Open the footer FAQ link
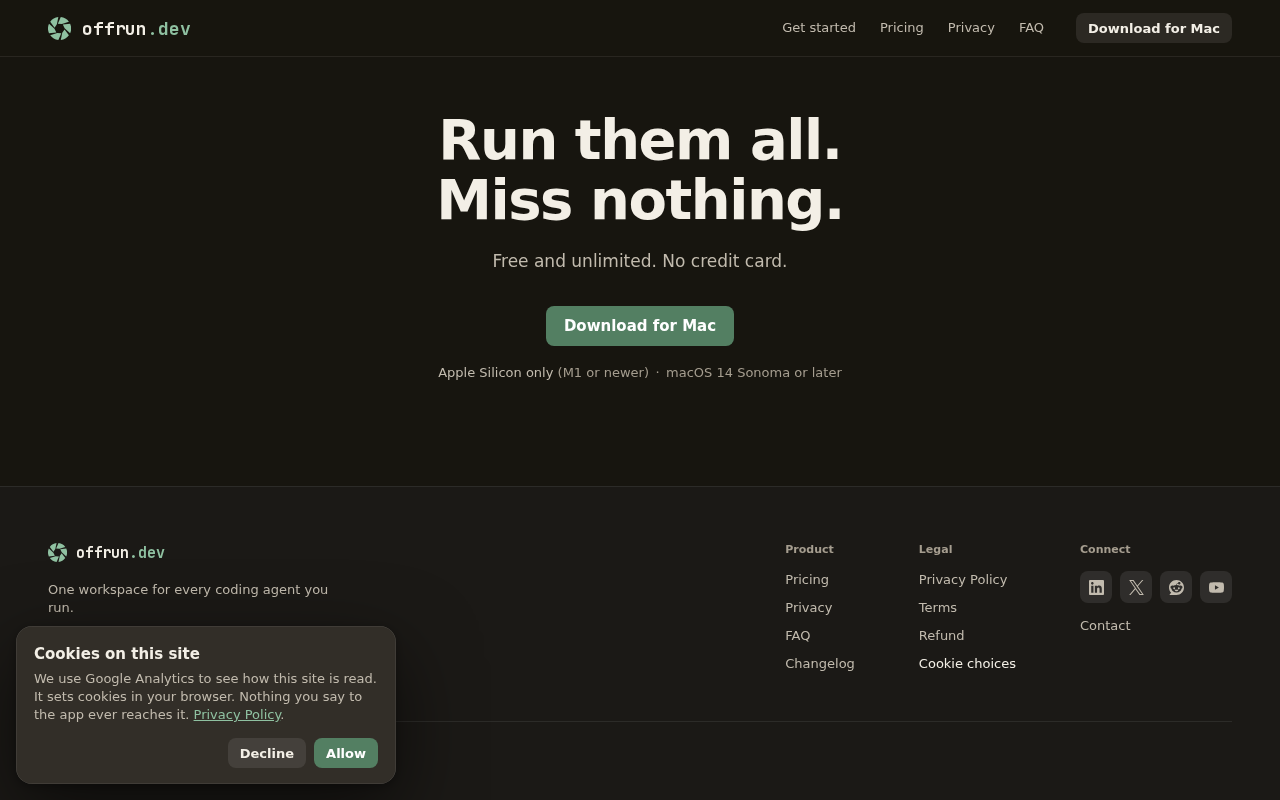Image resolution: width=1280 pixels, height=800 pixels. point(798,635)
